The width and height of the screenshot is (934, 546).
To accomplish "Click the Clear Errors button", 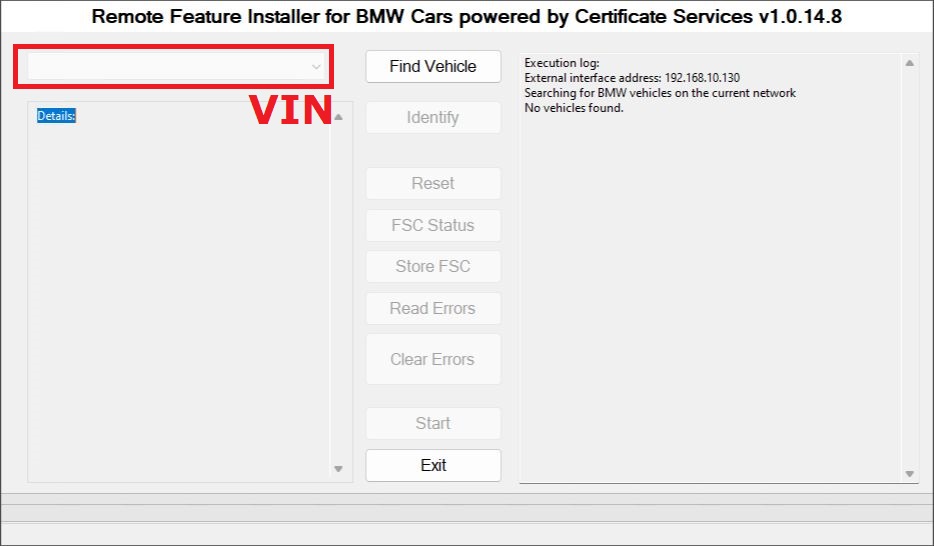I will [433, 359].
